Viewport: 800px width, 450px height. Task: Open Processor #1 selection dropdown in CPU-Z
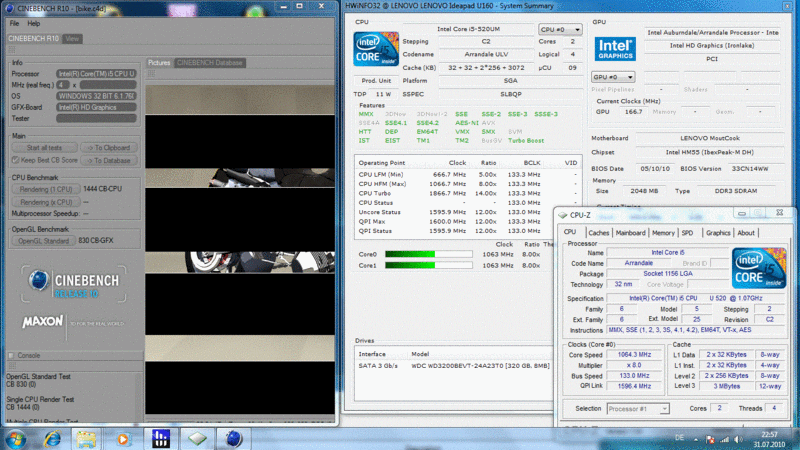[x=638, y=409]
